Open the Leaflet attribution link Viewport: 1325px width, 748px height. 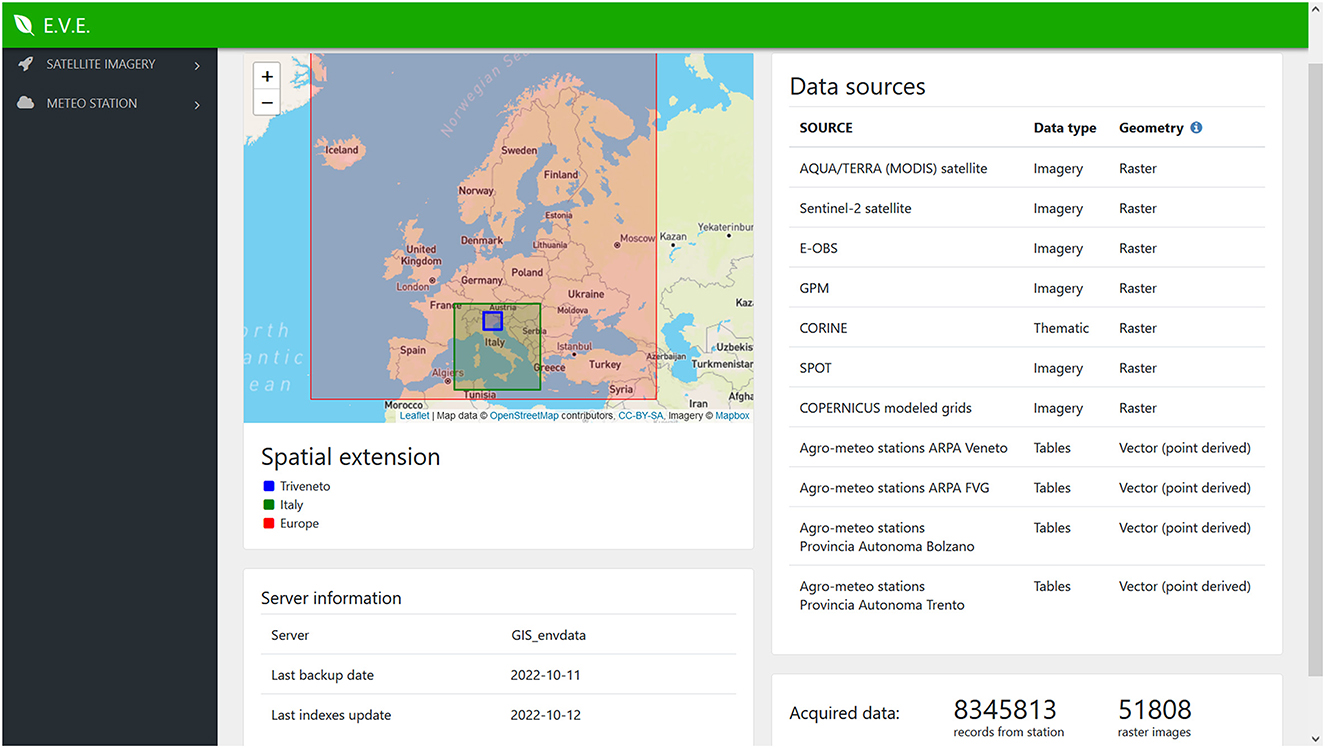pyautogui.click(x=414, y=416)
